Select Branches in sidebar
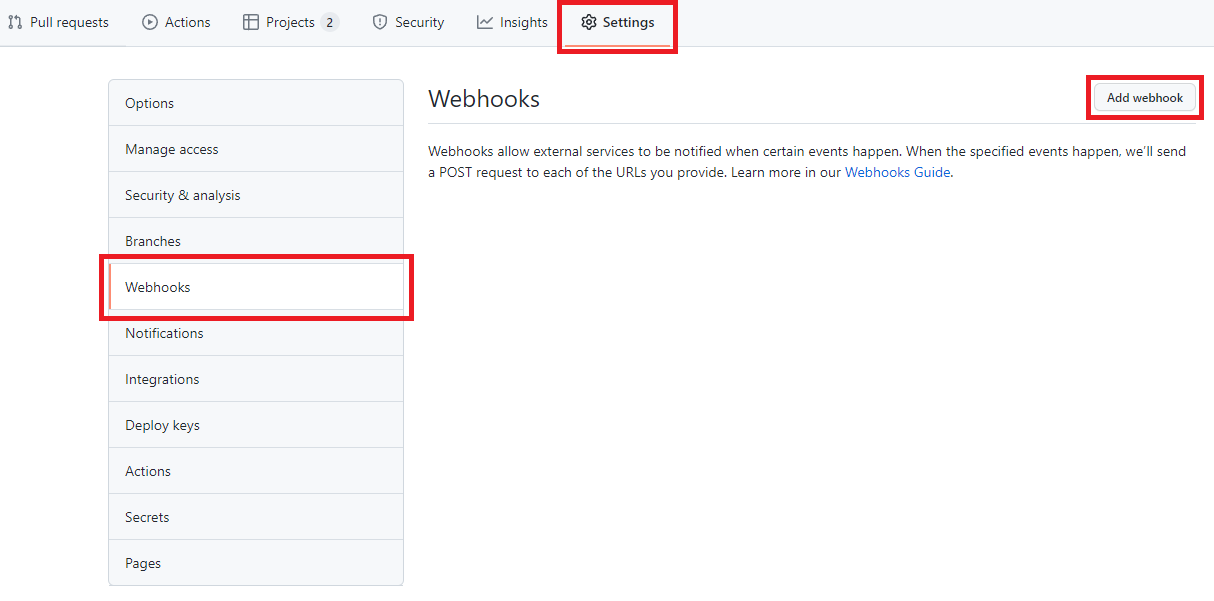Image resolution: width=1214 pixels, height=601 pixels. click(x=256, y=241)
